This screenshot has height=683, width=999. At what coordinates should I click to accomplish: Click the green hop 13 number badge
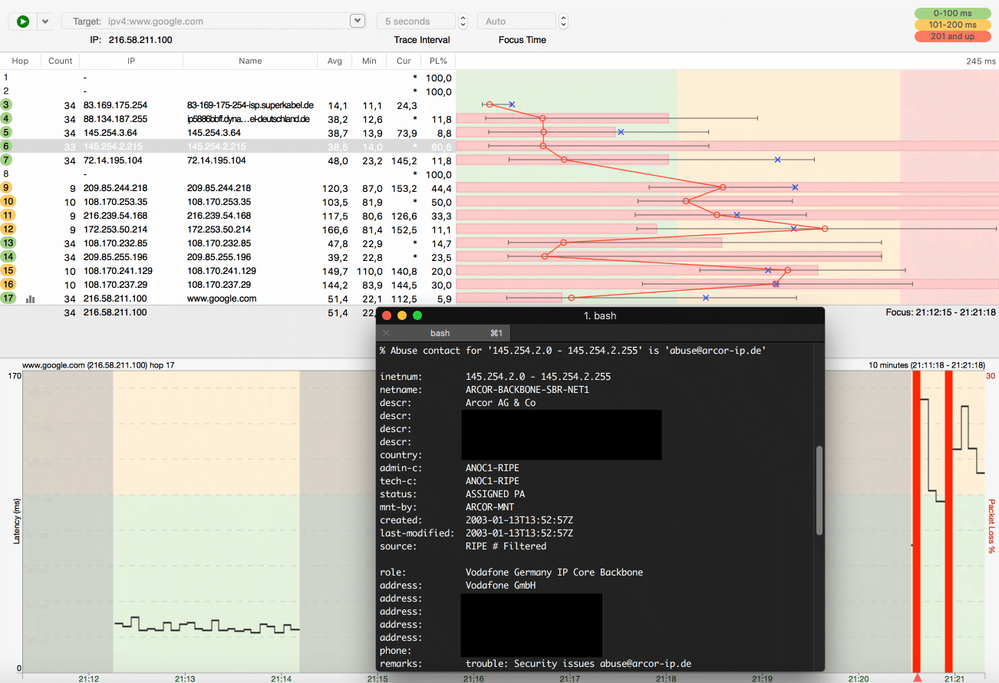(x=7, y=243)
